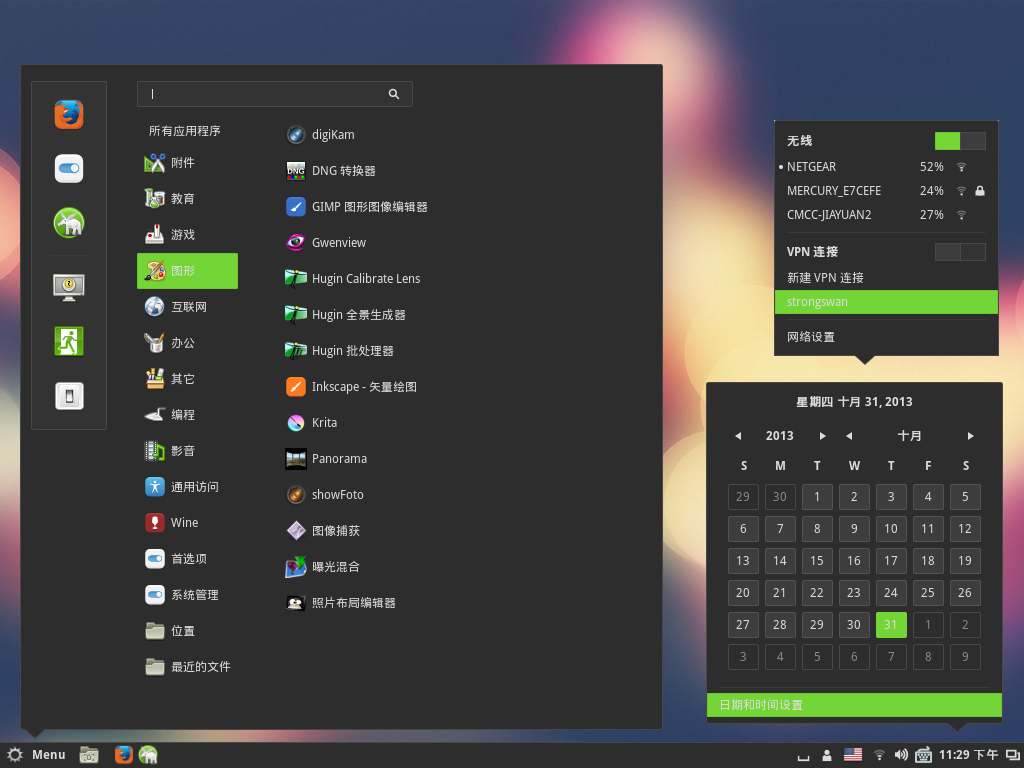Launch Krita painting application
Screen dimensions: 1024x768
312,423
